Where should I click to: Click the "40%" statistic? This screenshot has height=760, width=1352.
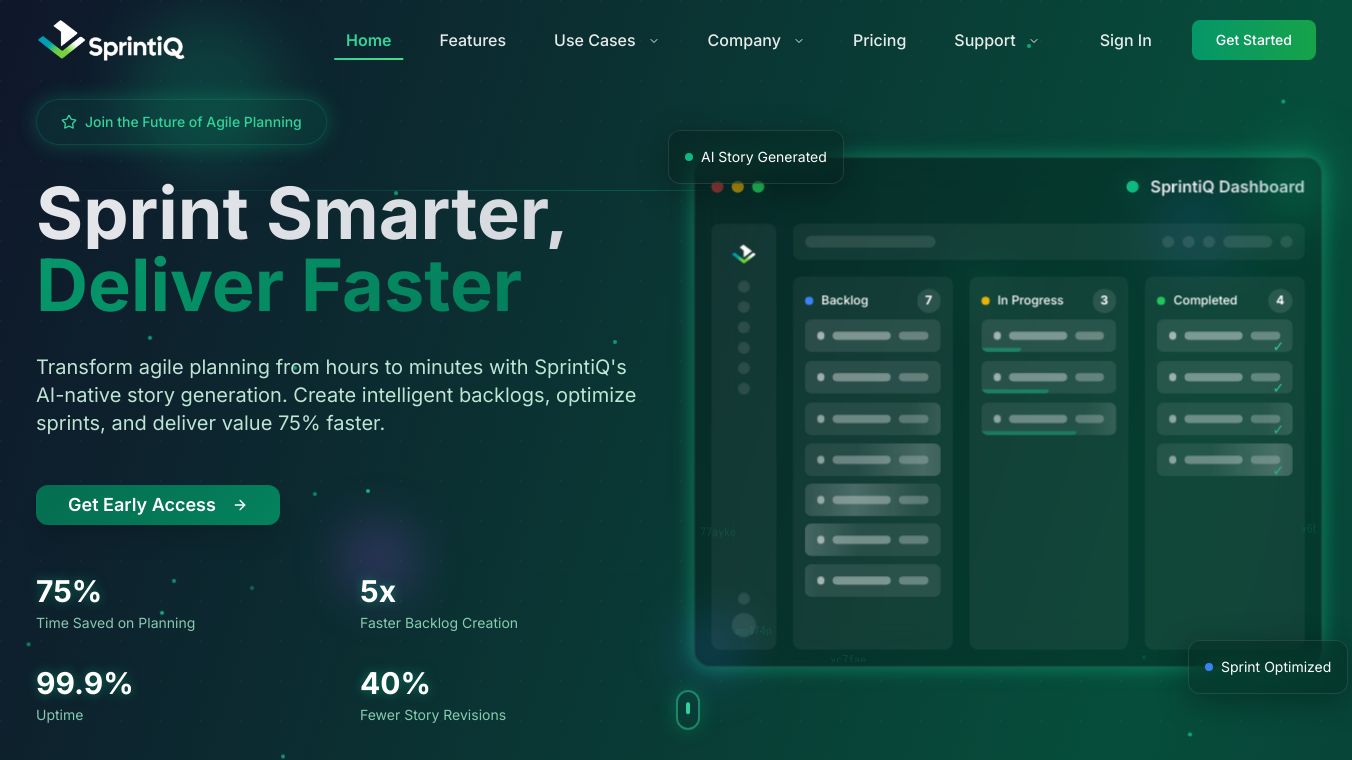pos(395,683)
